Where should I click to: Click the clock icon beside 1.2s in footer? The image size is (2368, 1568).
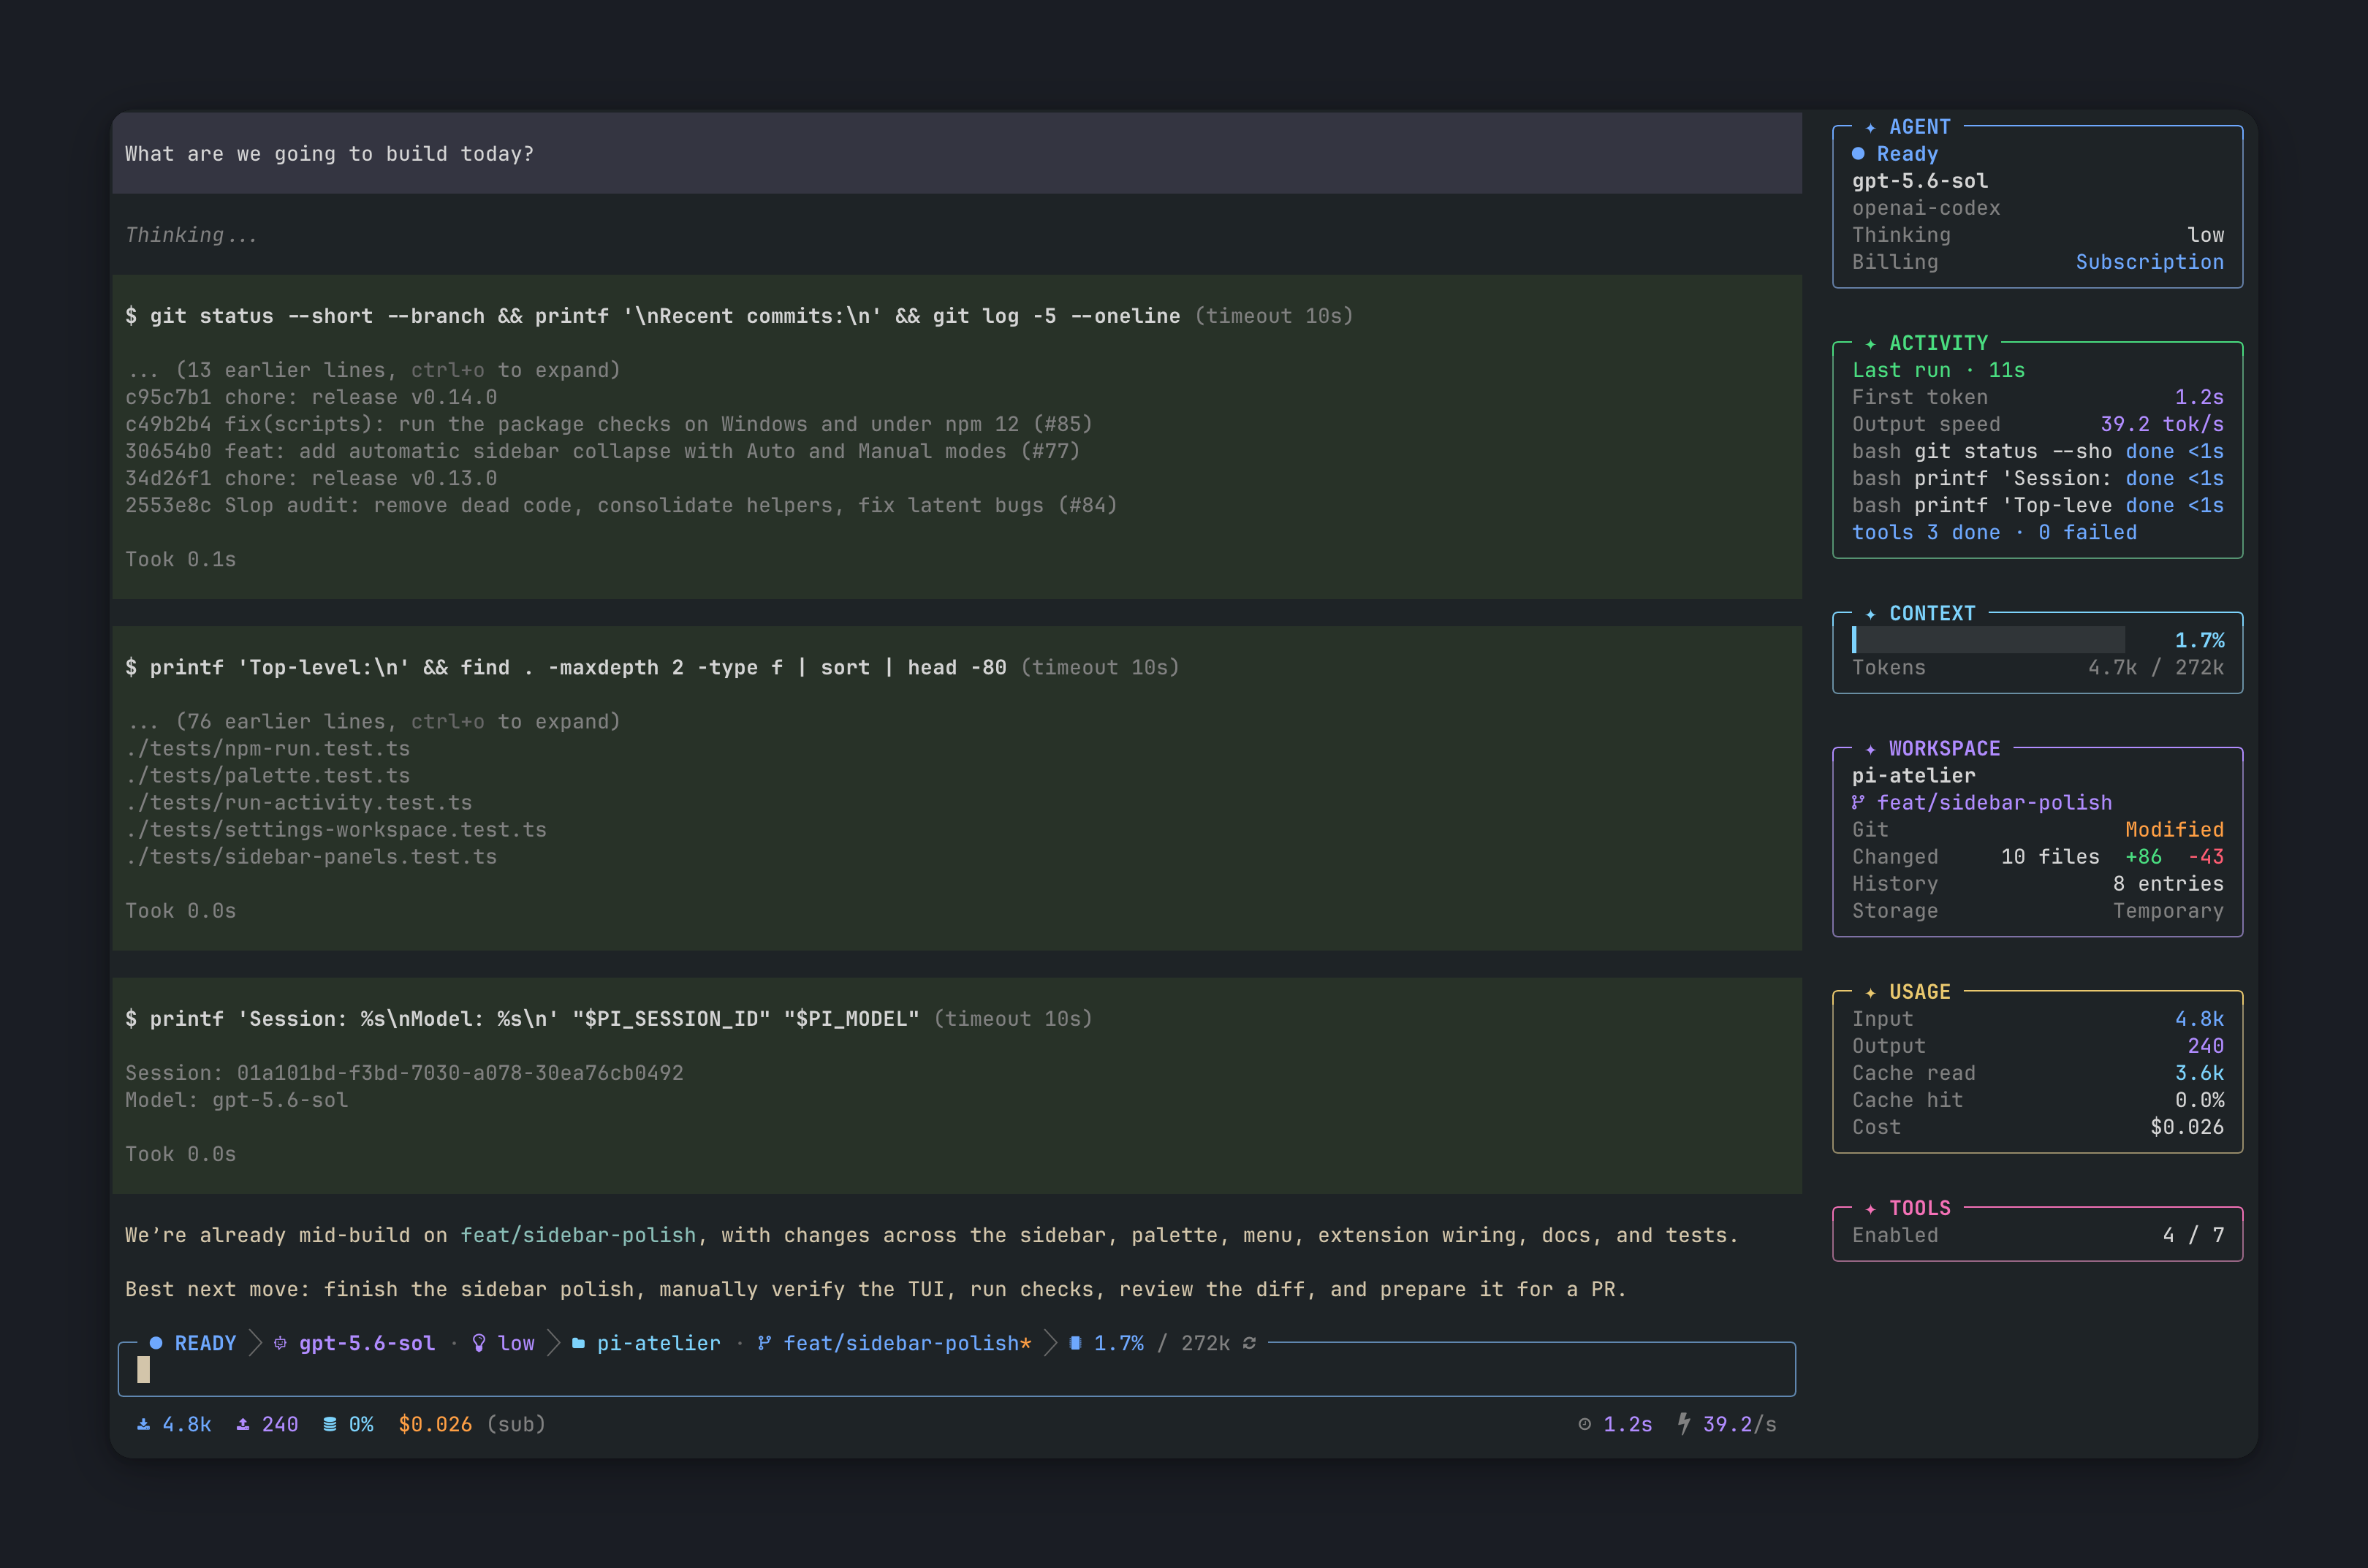coord(1585,1424)
